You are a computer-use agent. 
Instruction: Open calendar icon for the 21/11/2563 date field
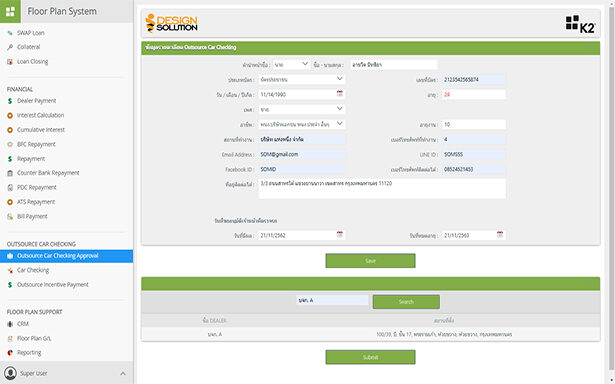pos(500,235)
